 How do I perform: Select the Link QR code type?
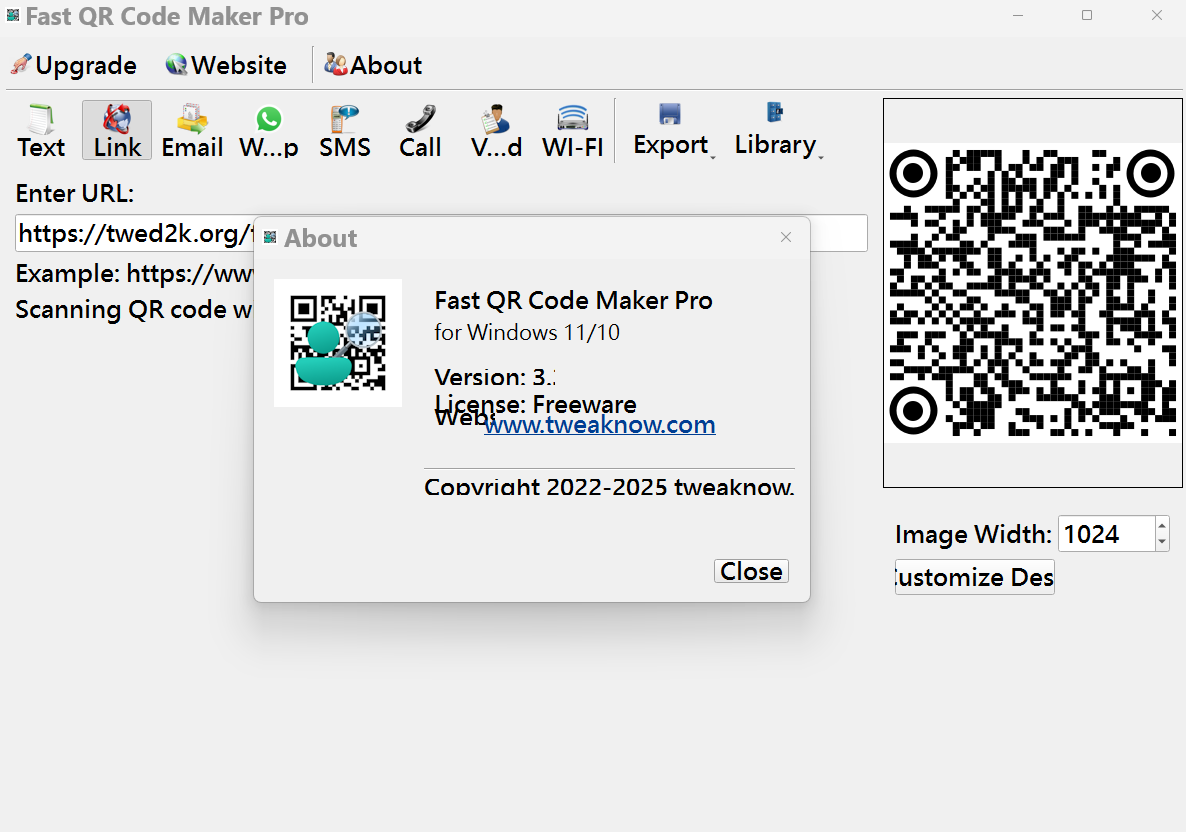117,130
